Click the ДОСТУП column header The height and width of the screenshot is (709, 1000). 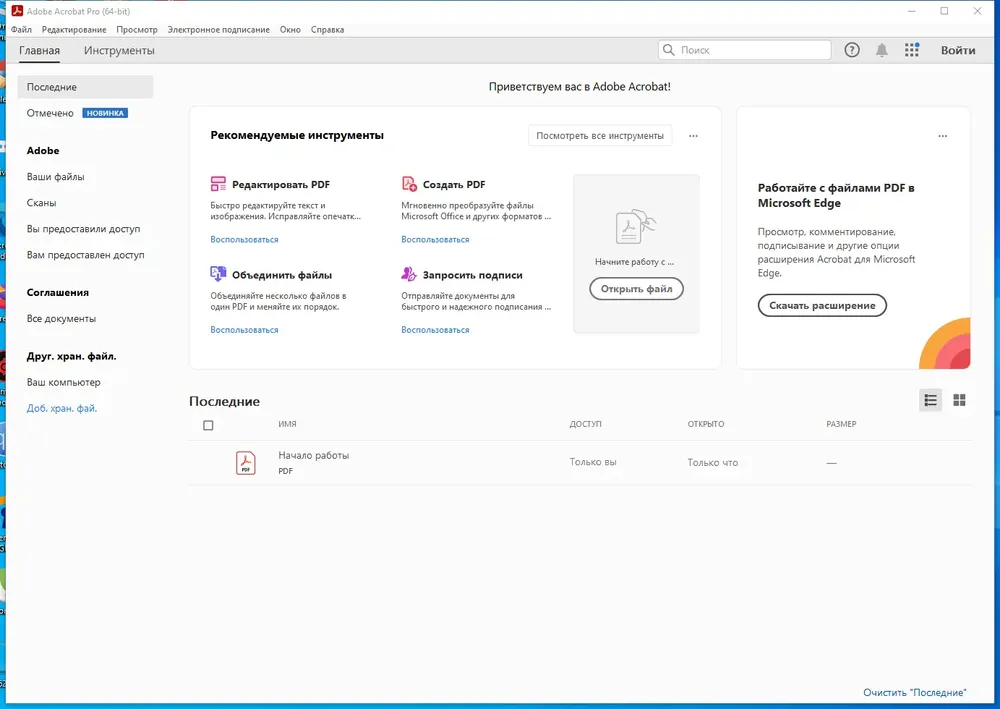585,424
